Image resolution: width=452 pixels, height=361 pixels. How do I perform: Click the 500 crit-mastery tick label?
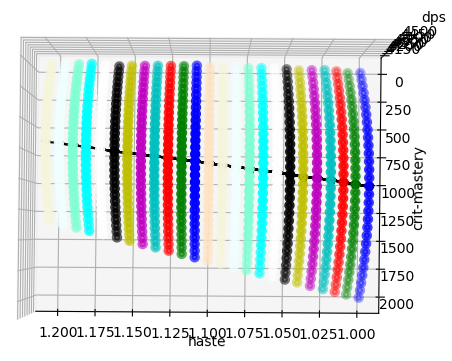(398, 138)
